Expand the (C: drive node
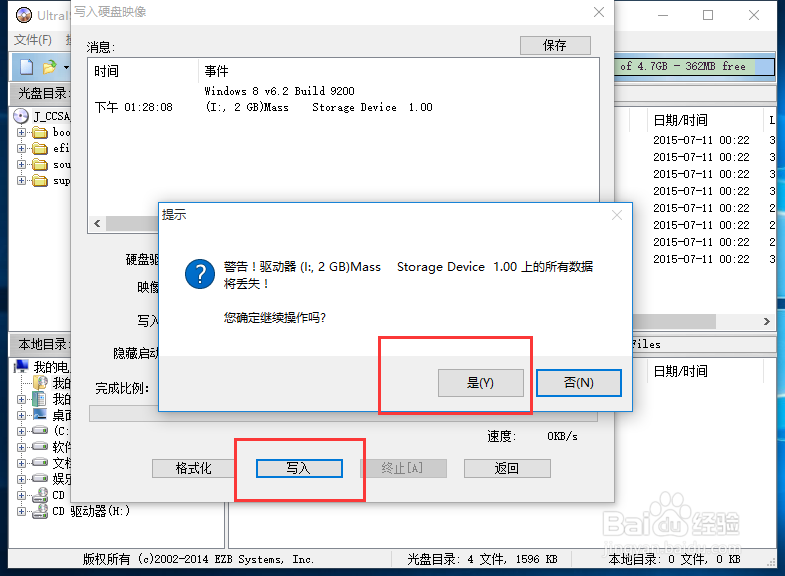785x576 pixels. [x=21, y=431]
